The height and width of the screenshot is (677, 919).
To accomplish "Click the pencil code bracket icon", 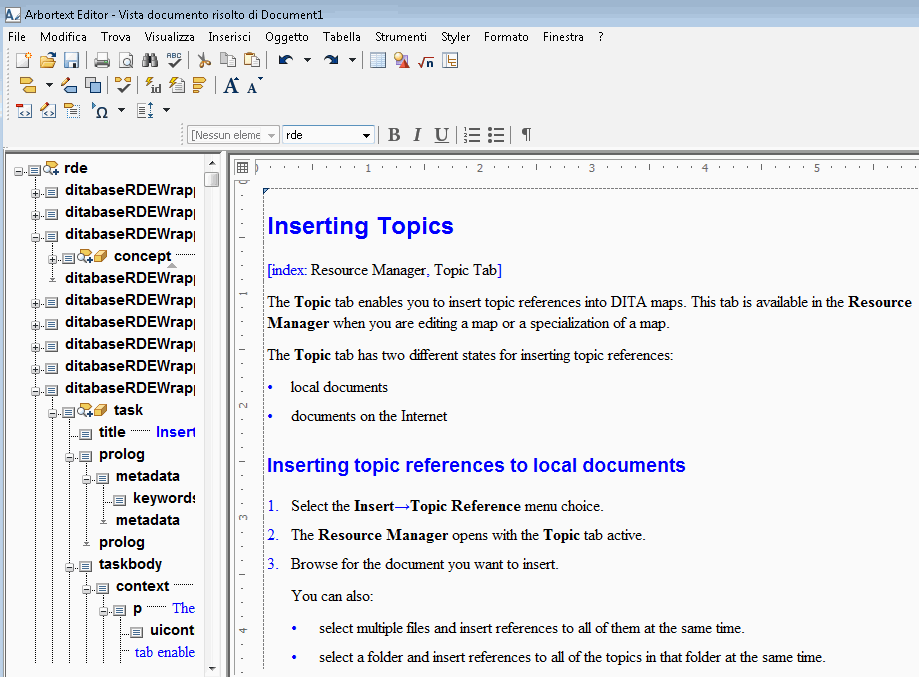I will pyautogui.click(x=48, y=110).
